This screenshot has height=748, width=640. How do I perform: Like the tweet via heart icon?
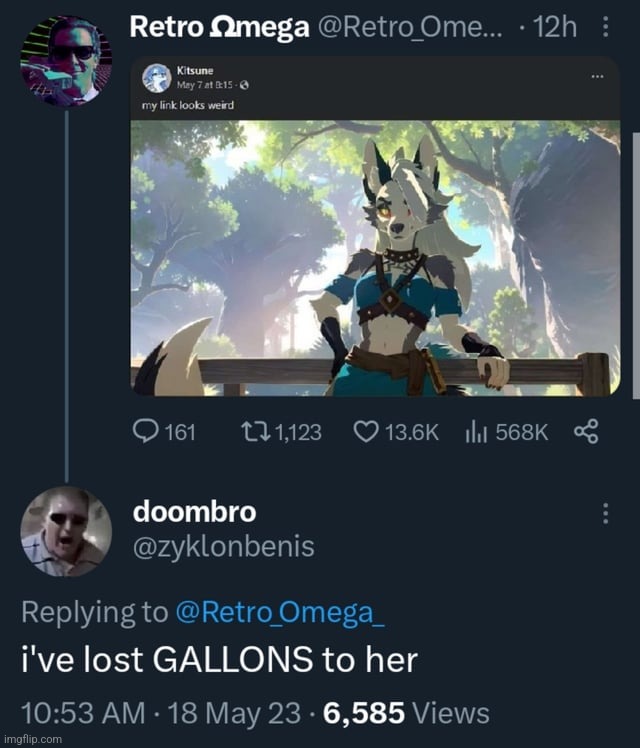click(x=366, y=432)
